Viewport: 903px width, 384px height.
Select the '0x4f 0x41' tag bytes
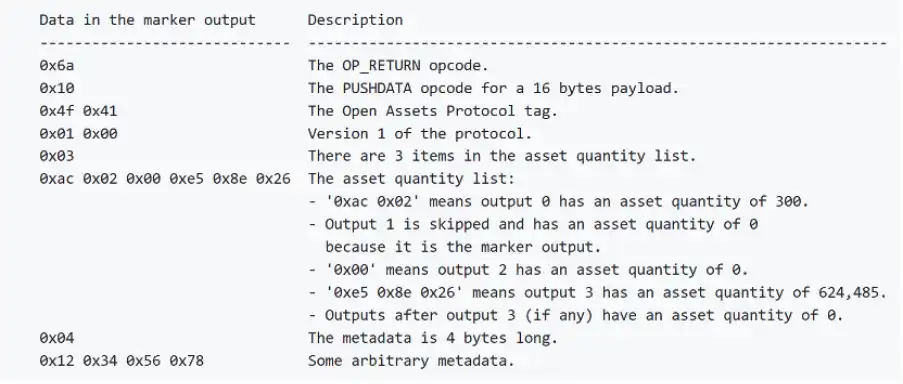(x=78, y=111)
